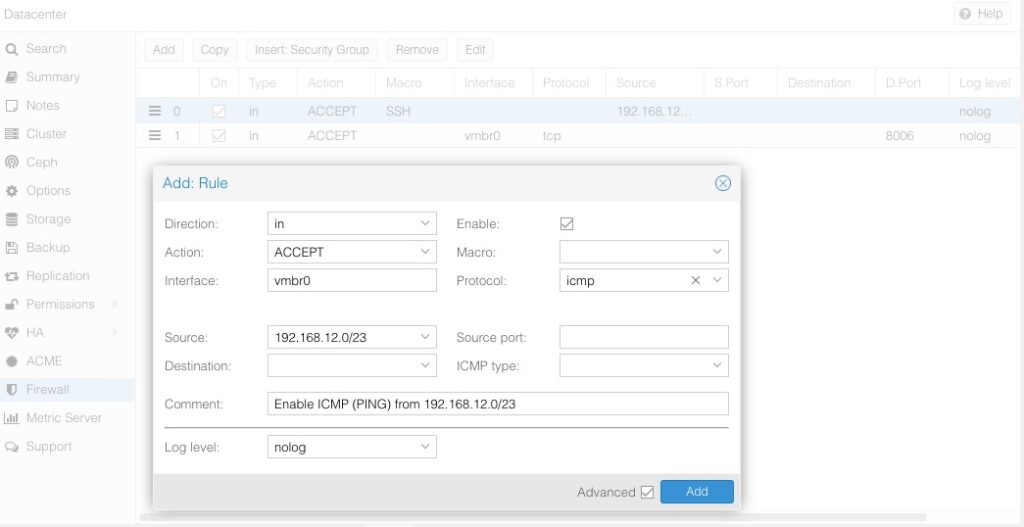
Task: Click the Source port input field
Action: tap(644, 337)
